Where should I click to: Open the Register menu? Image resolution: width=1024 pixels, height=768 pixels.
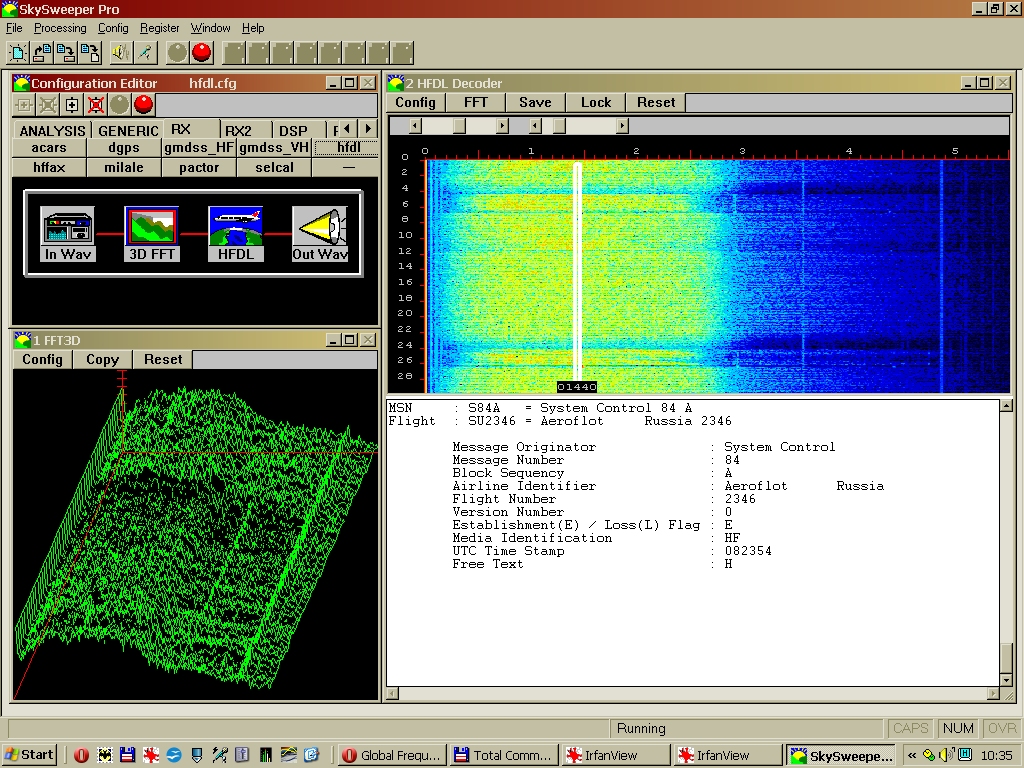click(159, 28)
